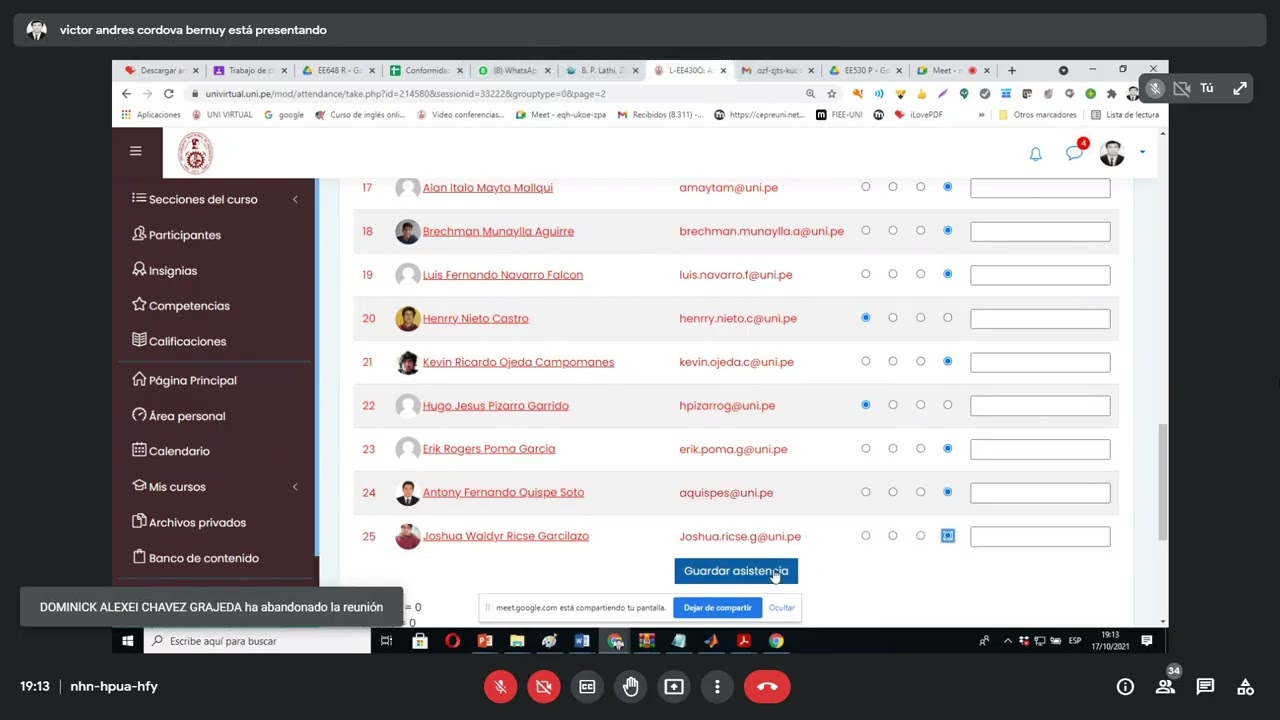Image resolution: width=1280 pixels, height=720 pixels.
Task: Click the university logo
Action: coord(195,154)
